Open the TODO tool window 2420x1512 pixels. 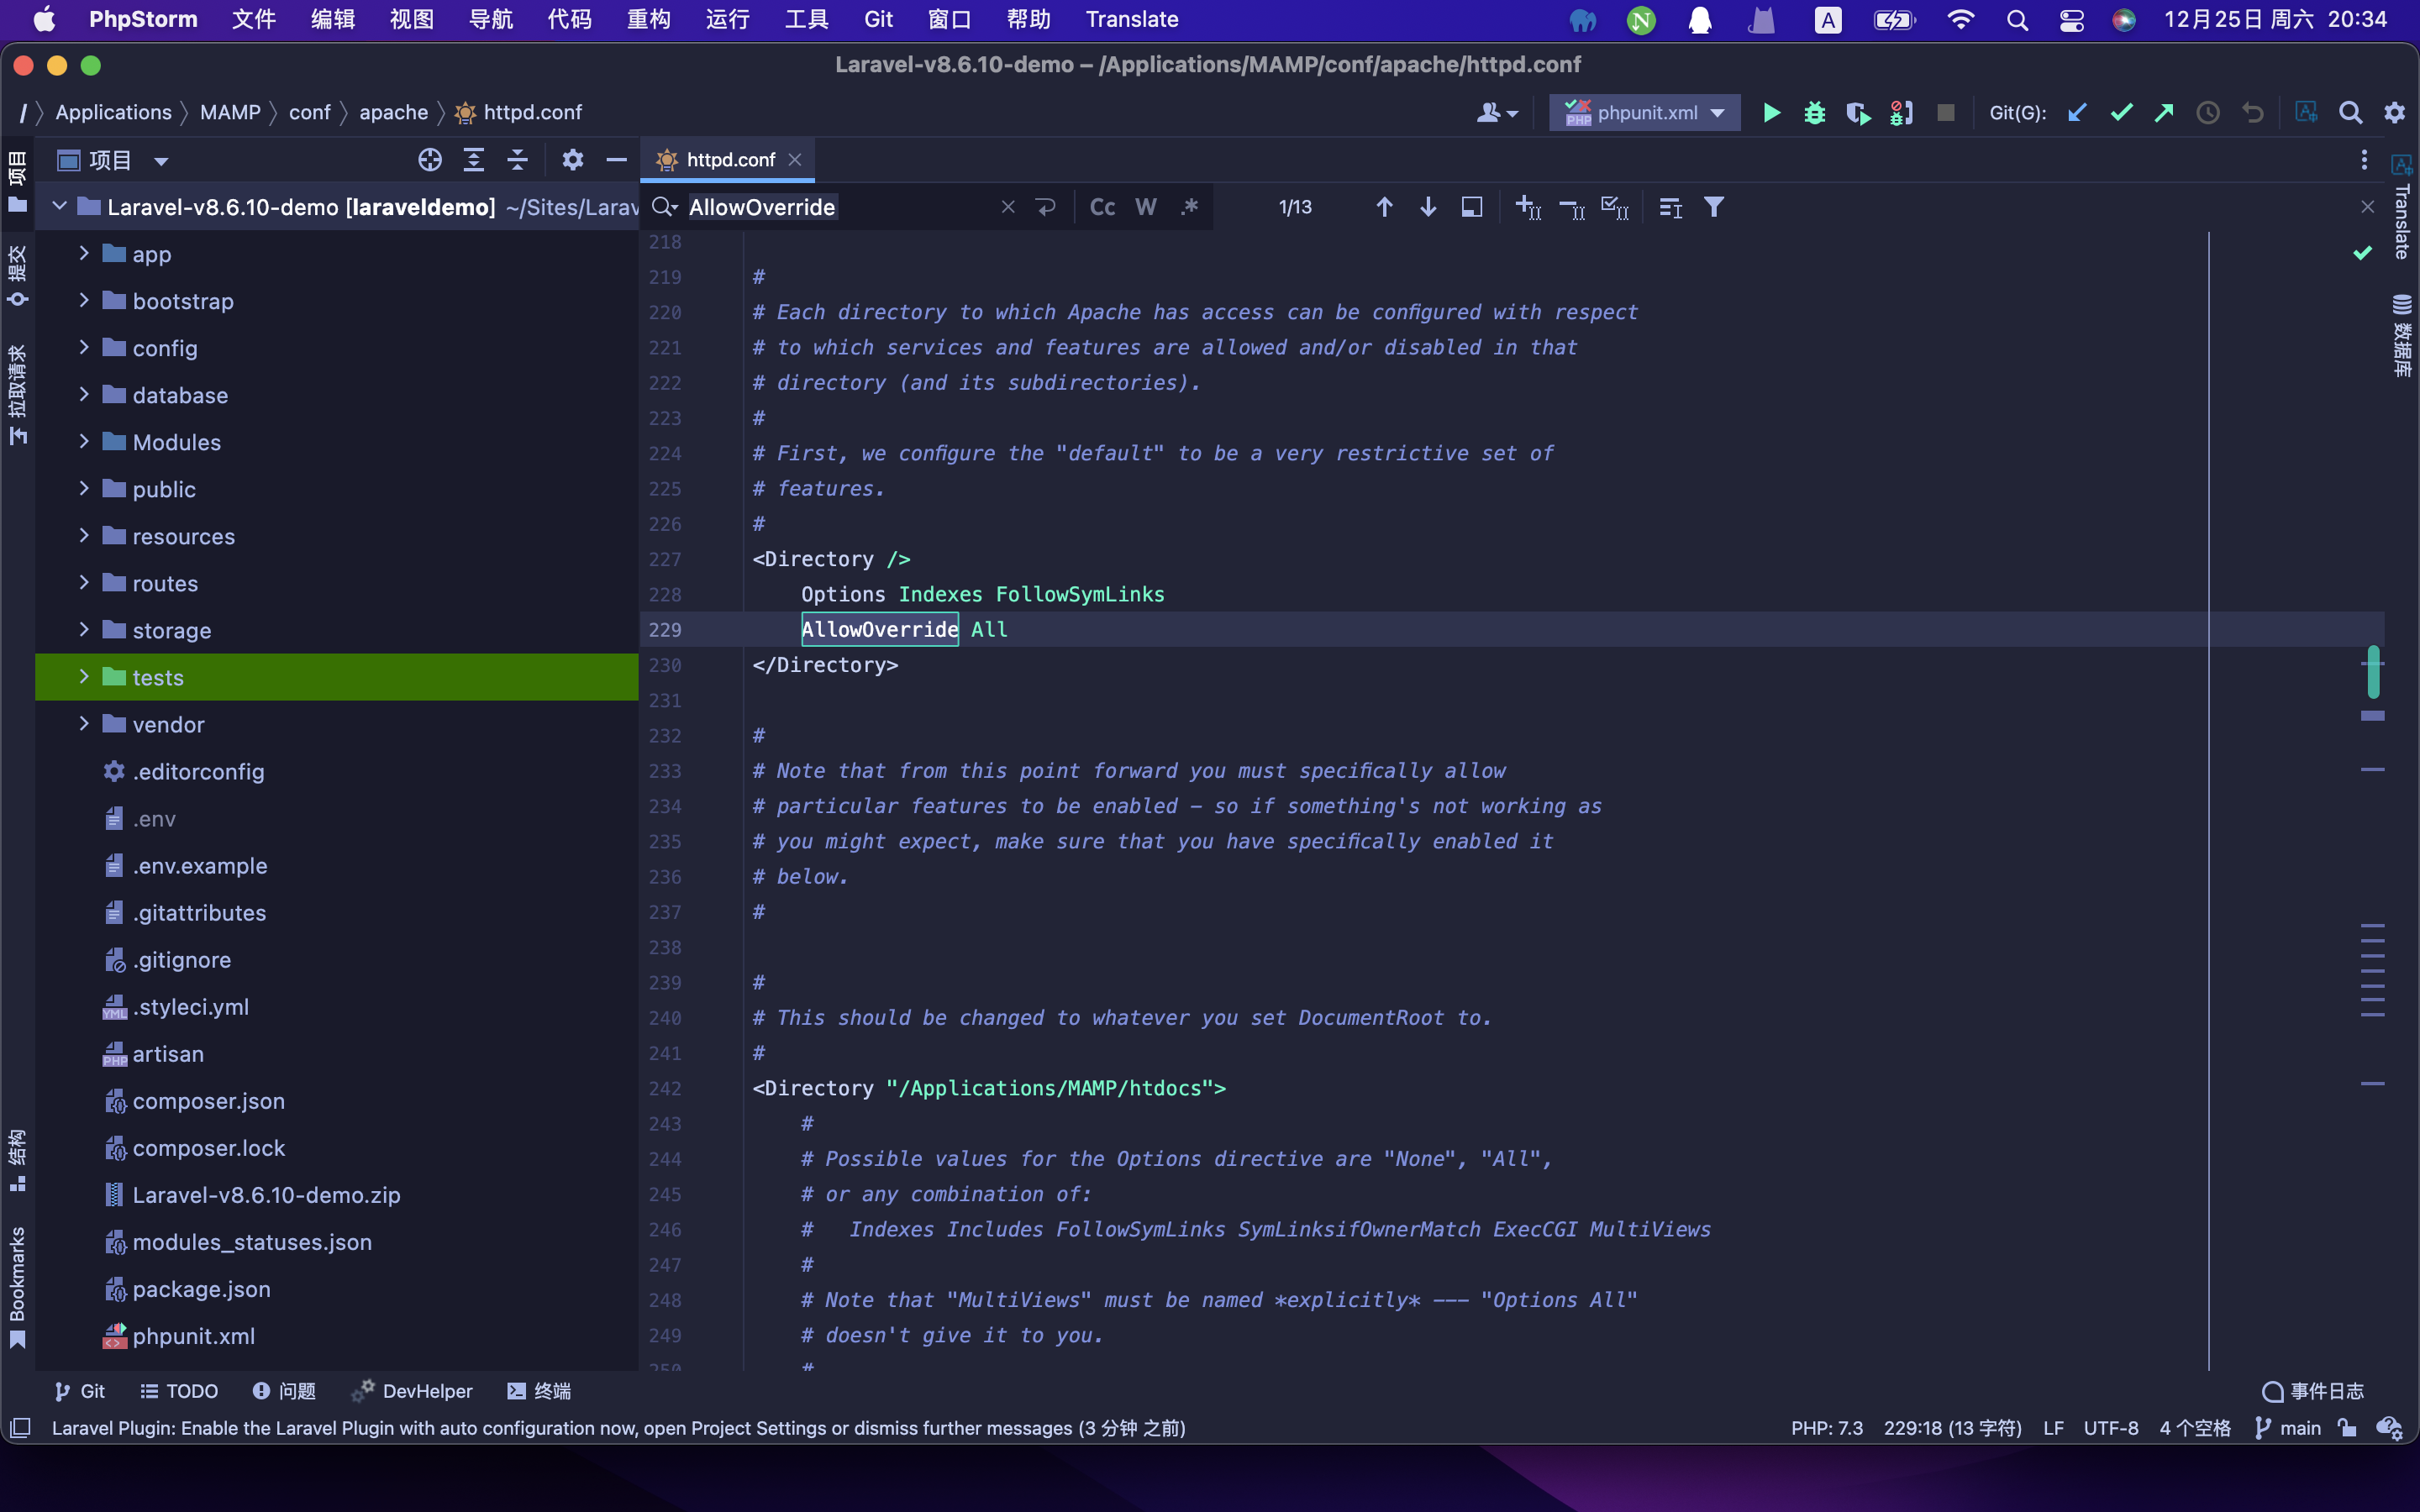pyautogui.click(x=179, y=1391)
